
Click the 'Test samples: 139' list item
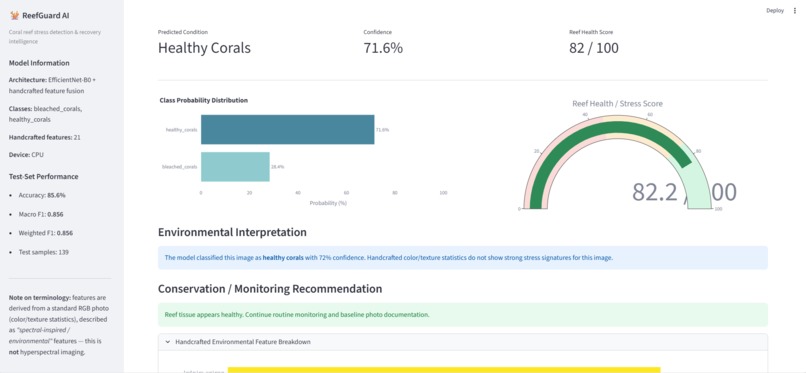pyautogui.click(x=44, y=252)
